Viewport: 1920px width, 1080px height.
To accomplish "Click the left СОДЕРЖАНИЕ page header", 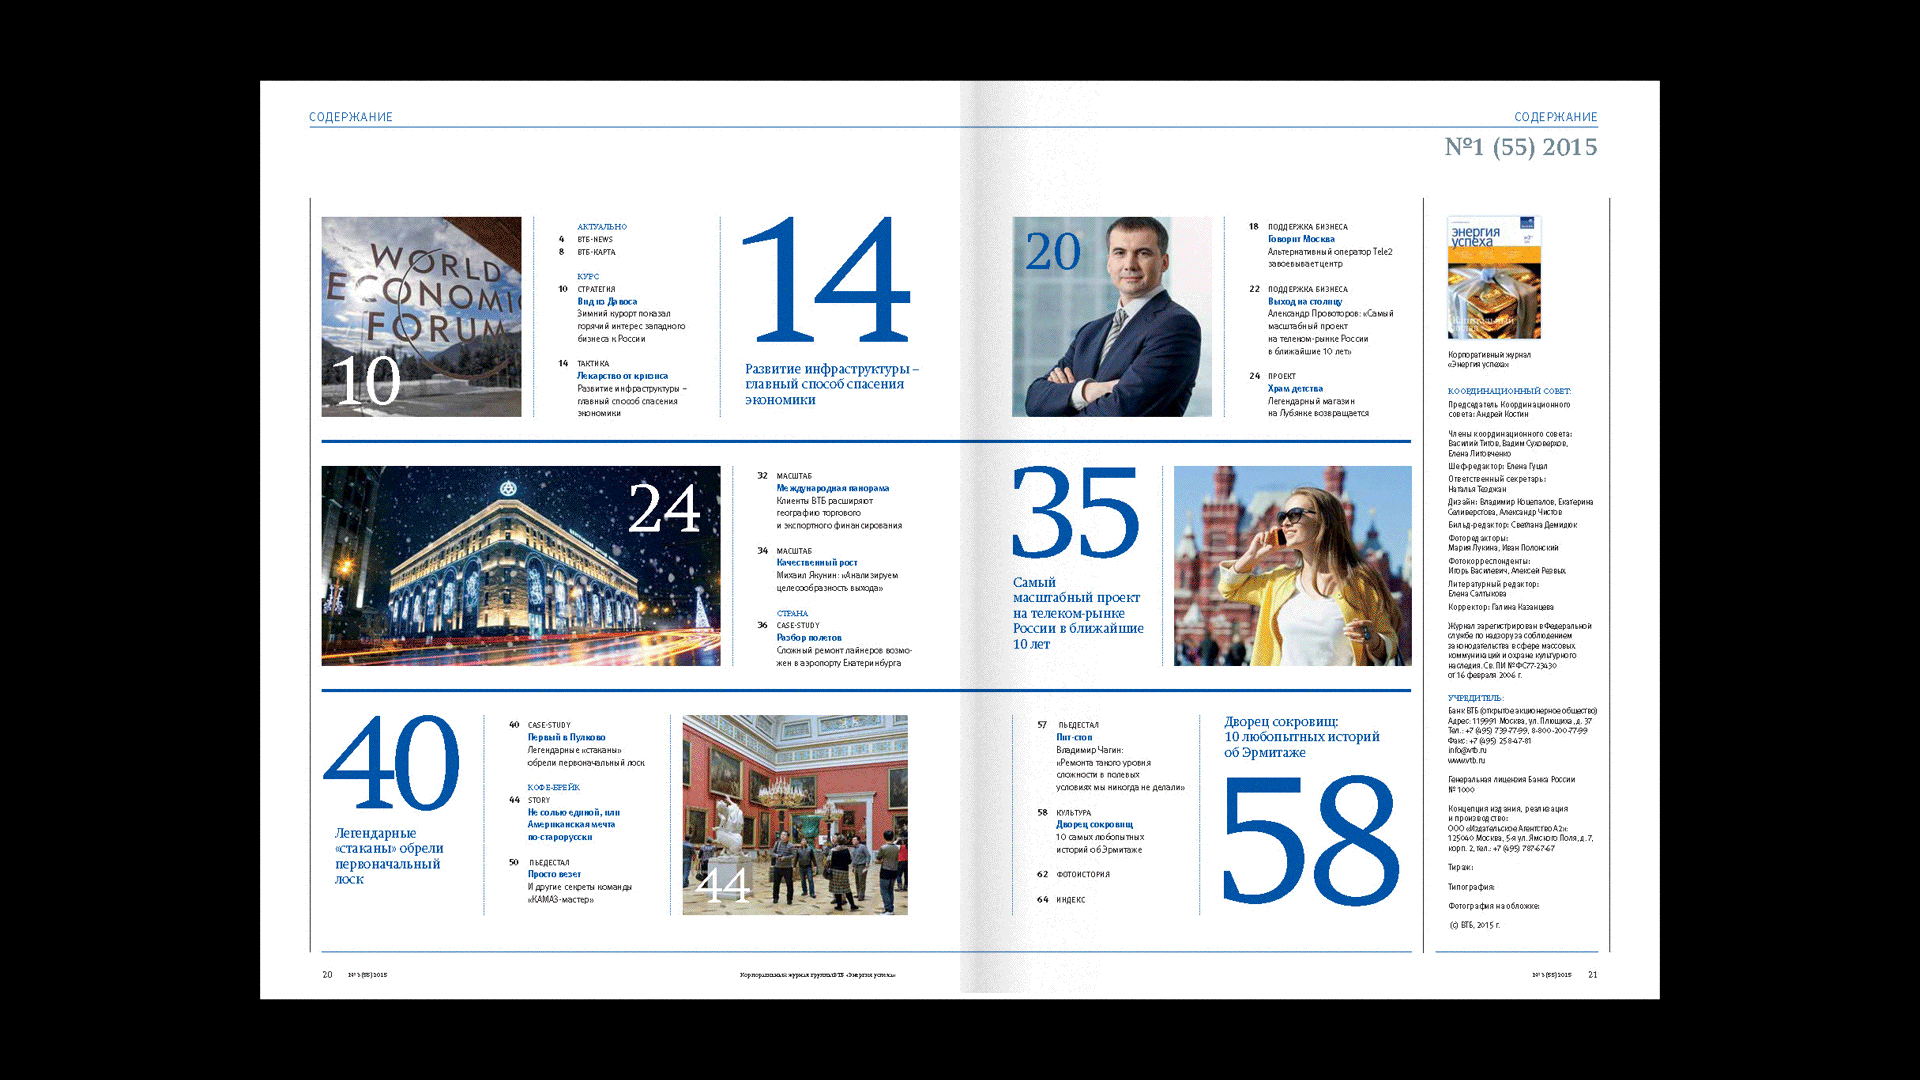I will [351, 117].
